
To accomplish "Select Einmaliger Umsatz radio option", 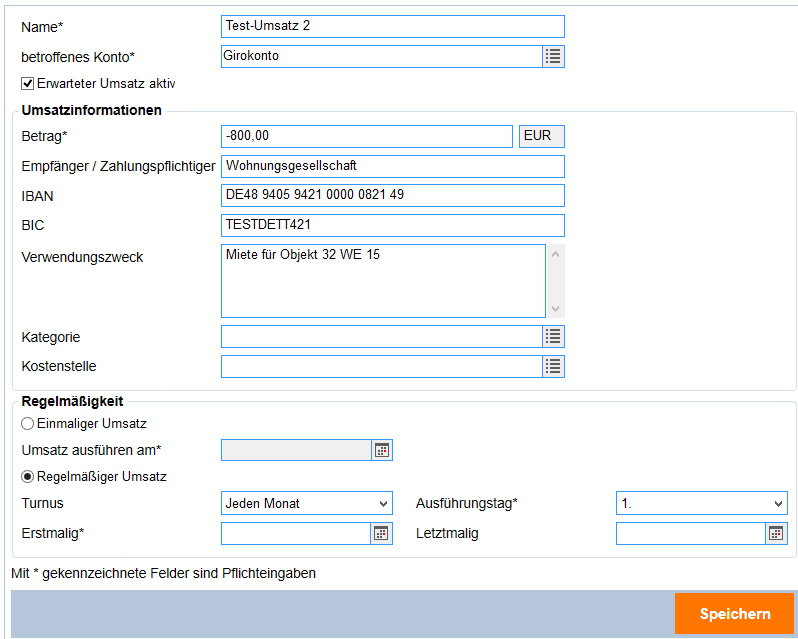I will [x=28, y=424].
